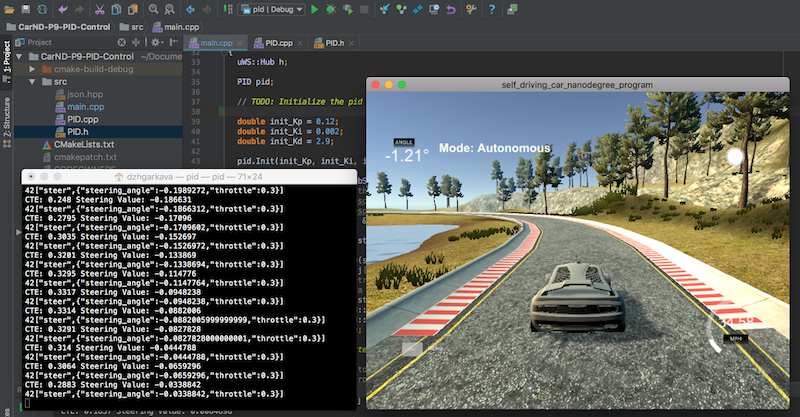Click the Build binary-arrow icon
This screenshot has width=800, height=417.
pyautogui.click(x=228, y=9)
